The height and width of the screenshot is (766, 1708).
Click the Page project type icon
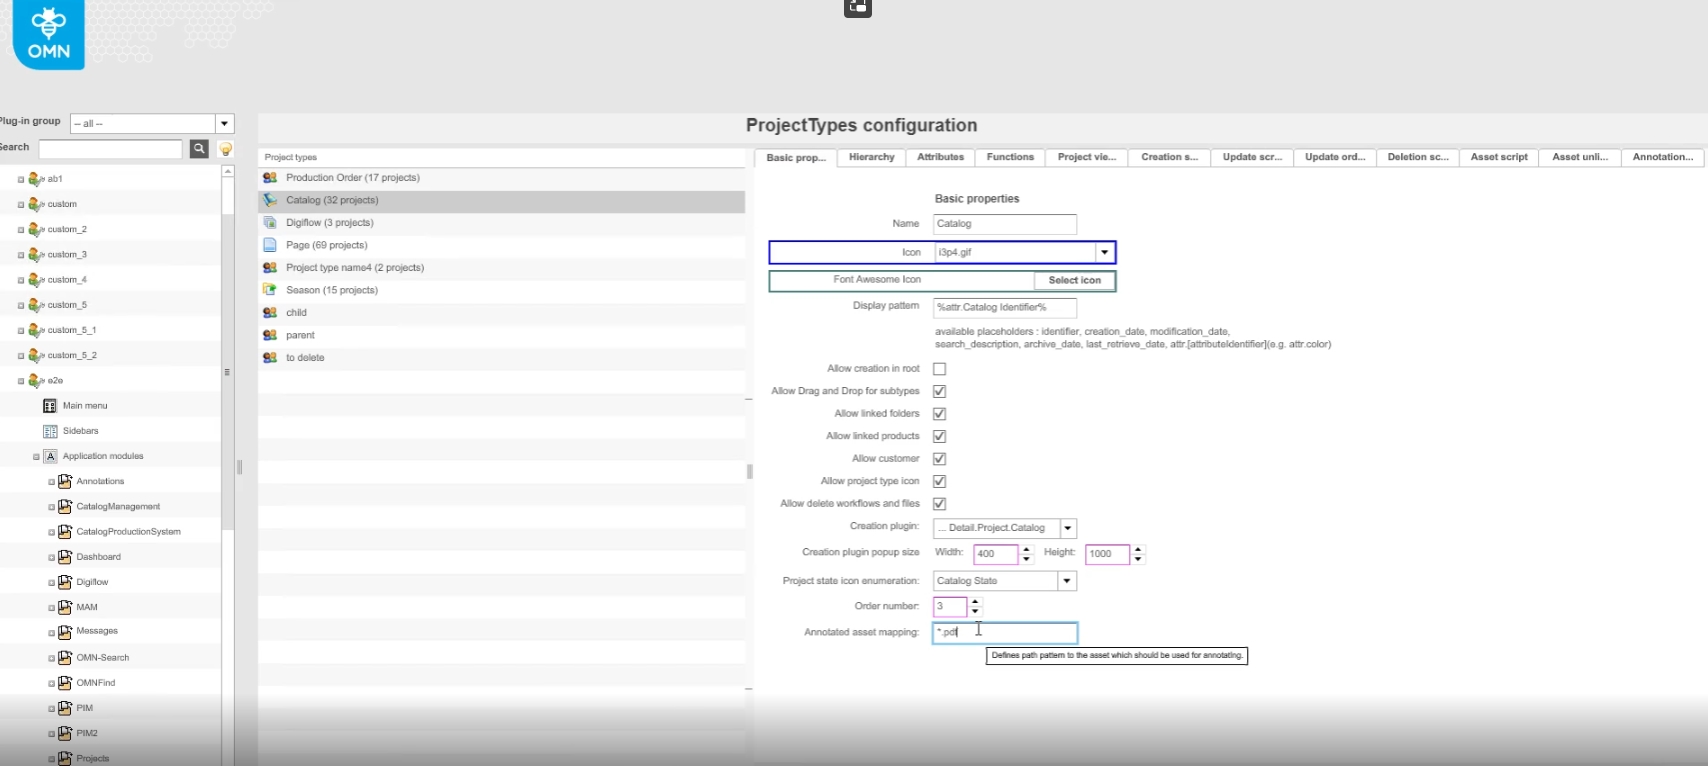[270, 245]
